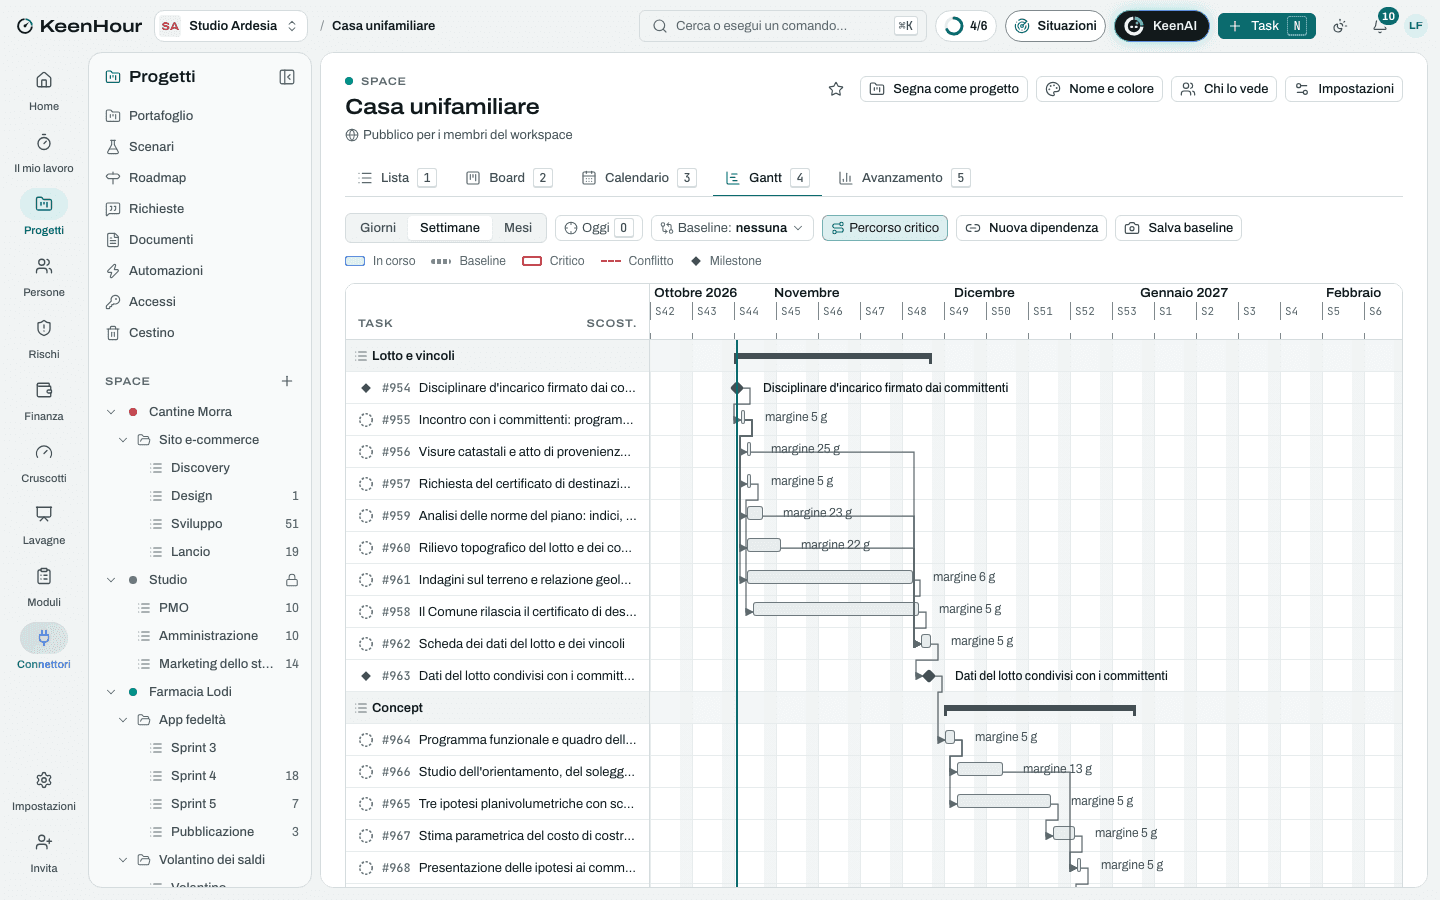Open Rischi in the left sidebar
The image size is (1440, 900).
(x=44, y=338)
